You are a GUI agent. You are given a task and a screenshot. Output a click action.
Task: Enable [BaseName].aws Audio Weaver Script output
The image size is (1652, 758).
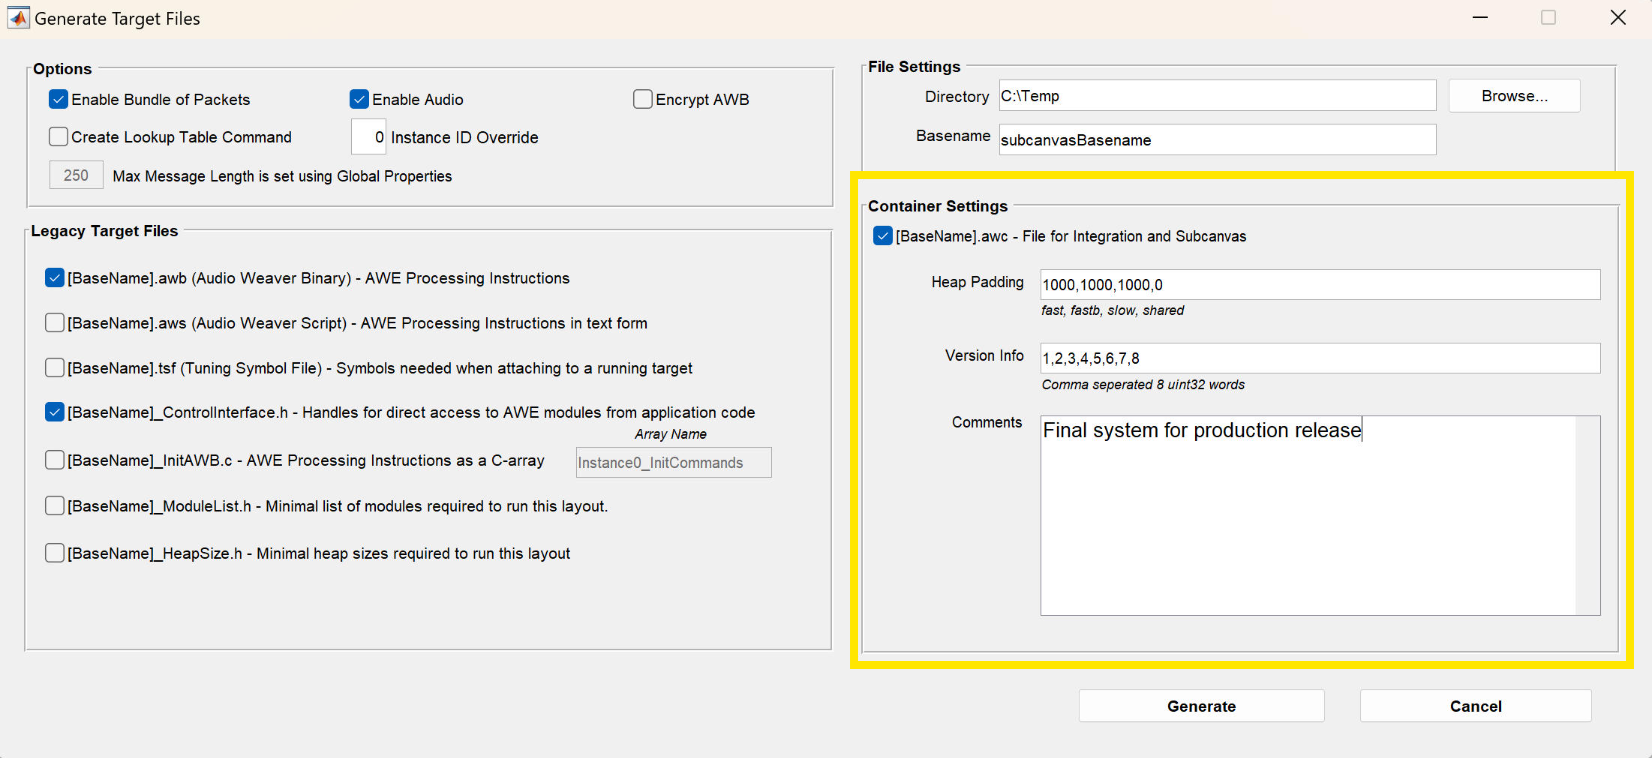pyautogui.click(x=55, y=323)
